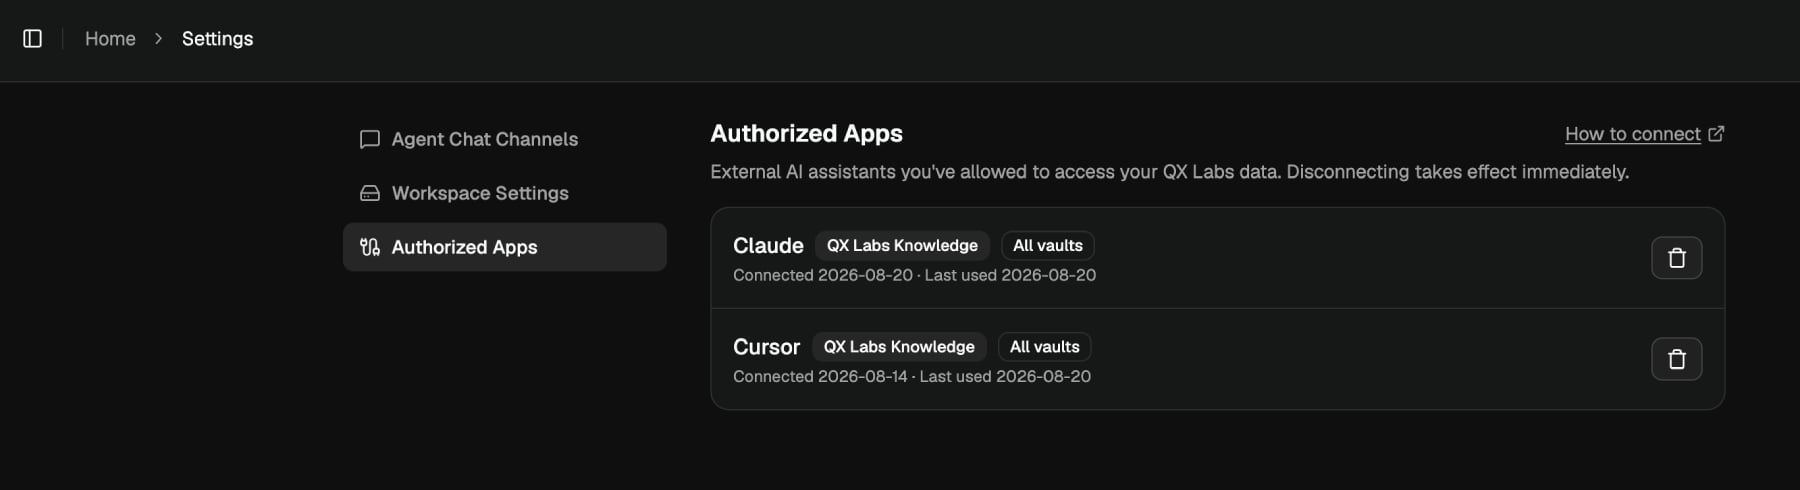Click Claude's Connected 2026-08-20 text
This screenshot has width=1800, height=490.
823,275
